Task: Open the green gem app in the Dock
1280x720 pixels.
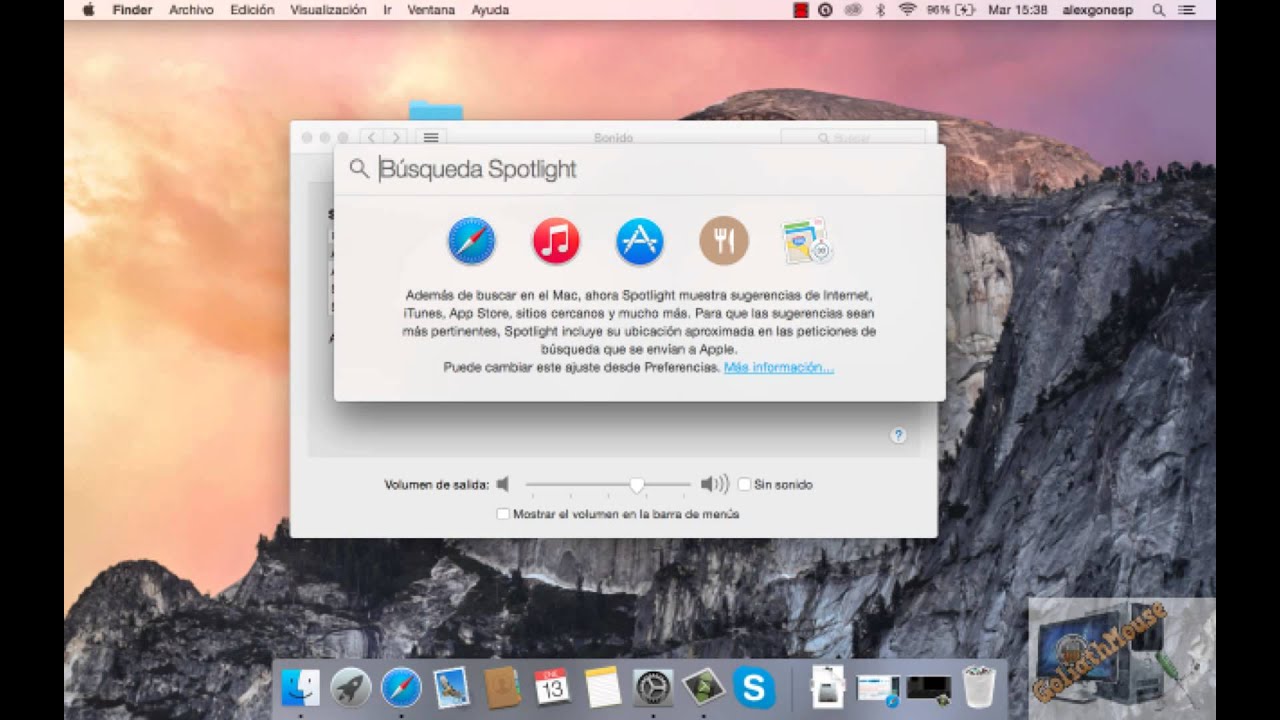Action: 703,688
